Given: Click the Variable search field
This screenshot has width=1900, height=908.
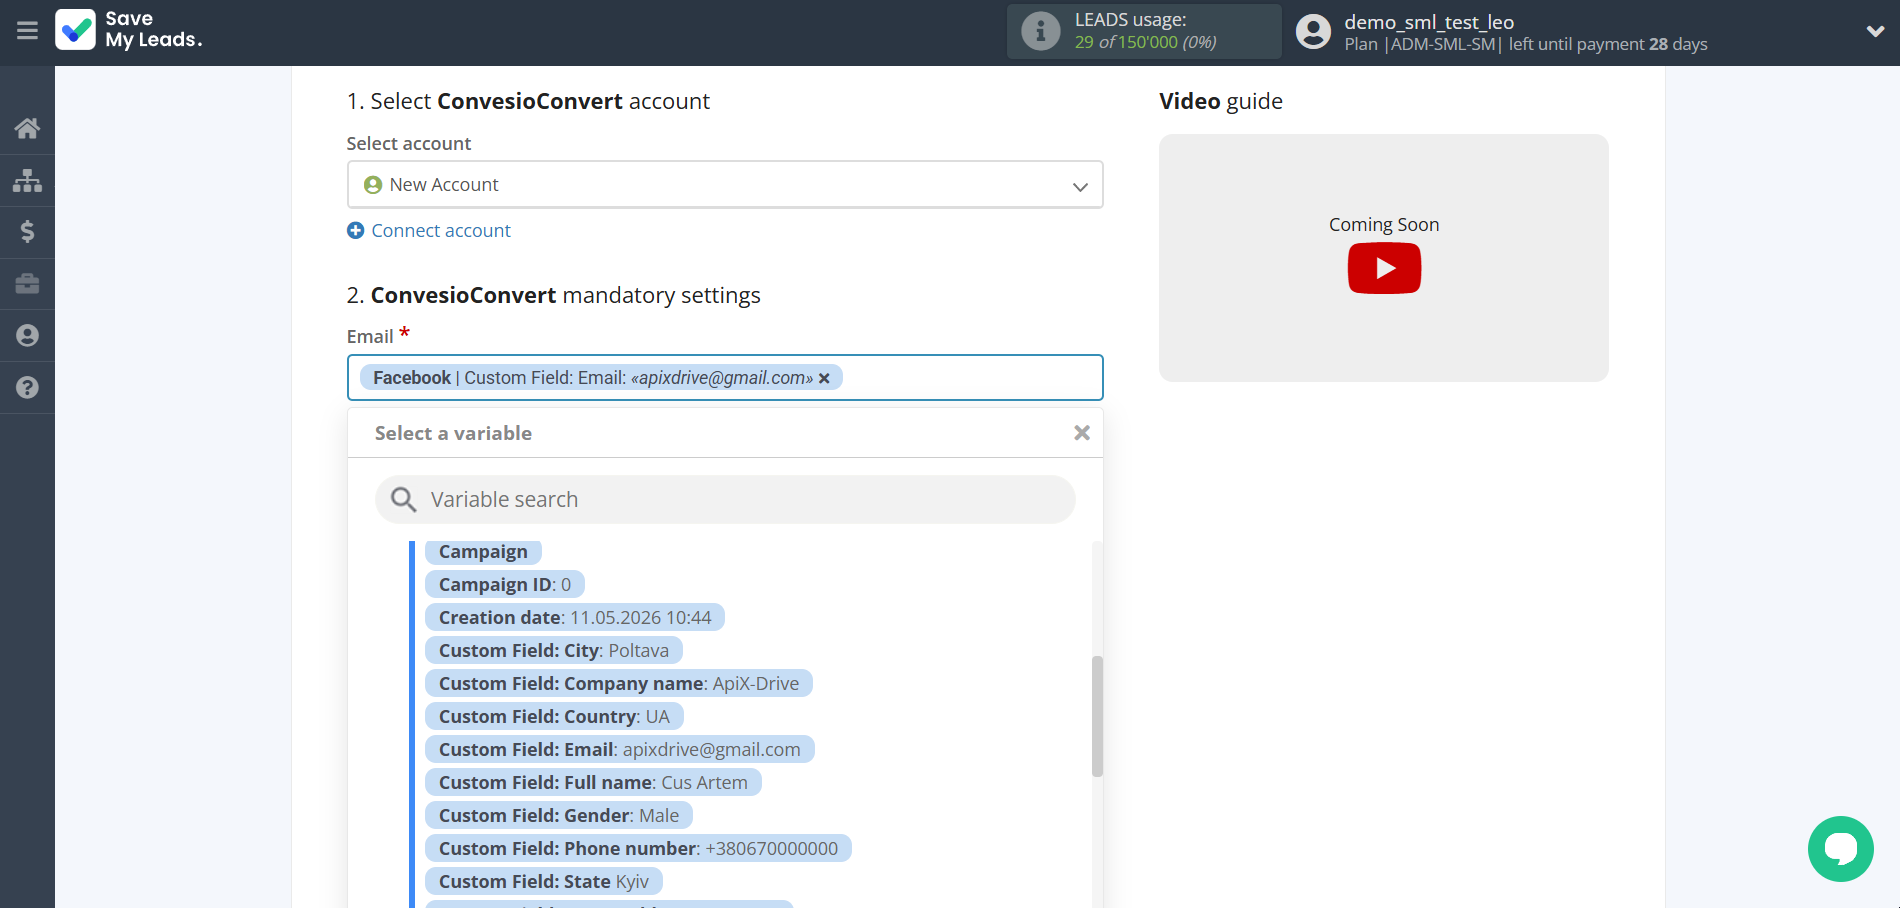Looking at the screenshot, I should [x=725, y=499].
